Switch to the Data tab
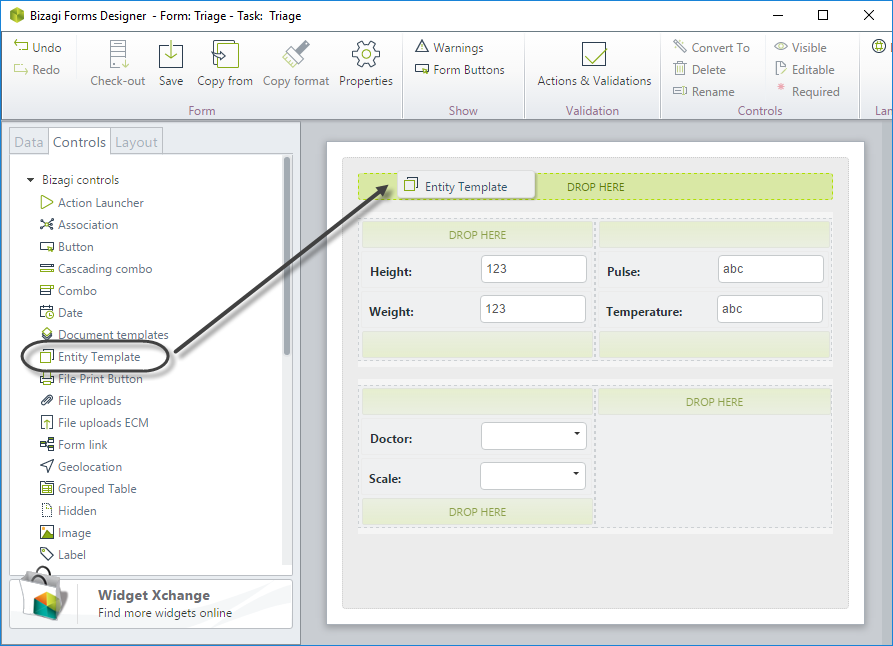Viewport: 893px width, 646px height. (x=28, y=142)
